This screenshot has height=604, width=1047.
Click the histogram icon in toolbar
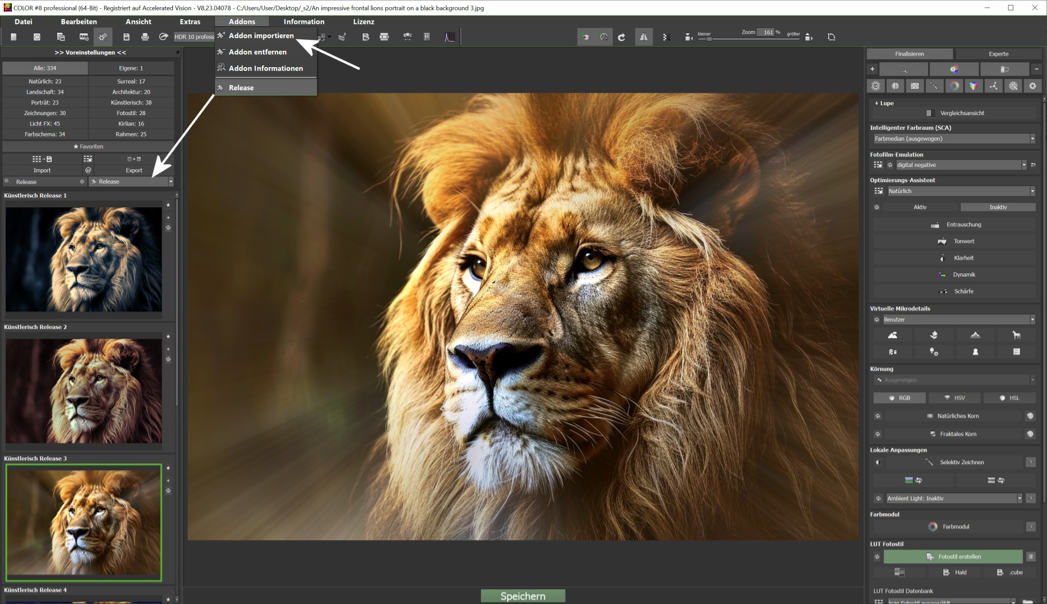point(449,37)
